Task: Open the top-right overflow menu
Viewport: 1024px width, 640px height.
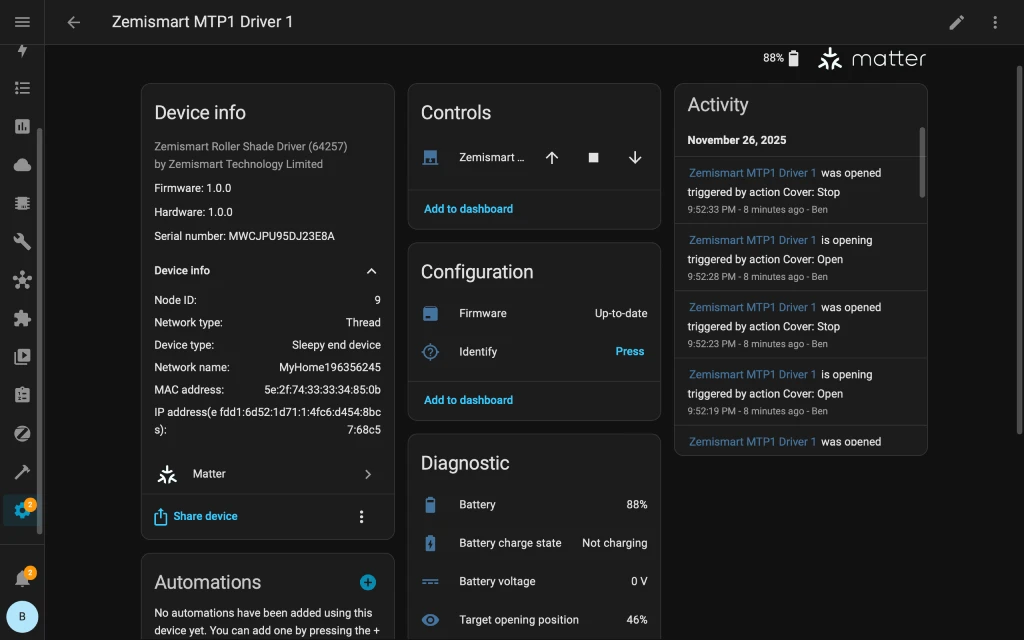Action: (995, 21)
